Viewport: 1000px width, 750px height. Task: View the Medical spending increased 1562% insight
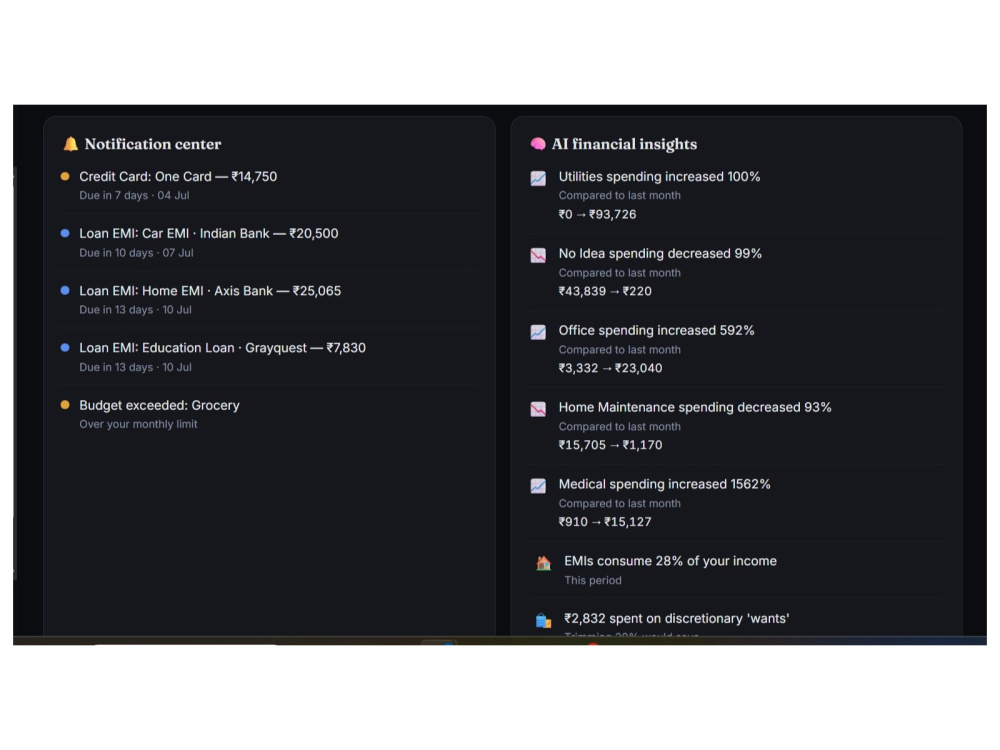pos(737,503)
